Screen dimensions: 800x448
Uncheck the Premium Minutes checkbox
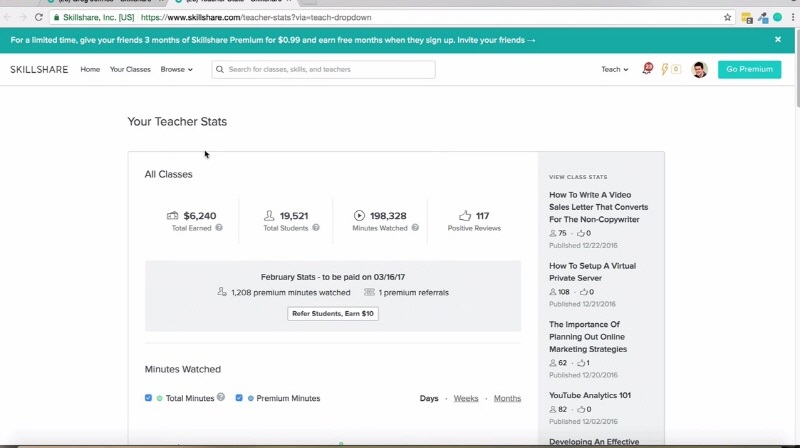coord(239,397)
